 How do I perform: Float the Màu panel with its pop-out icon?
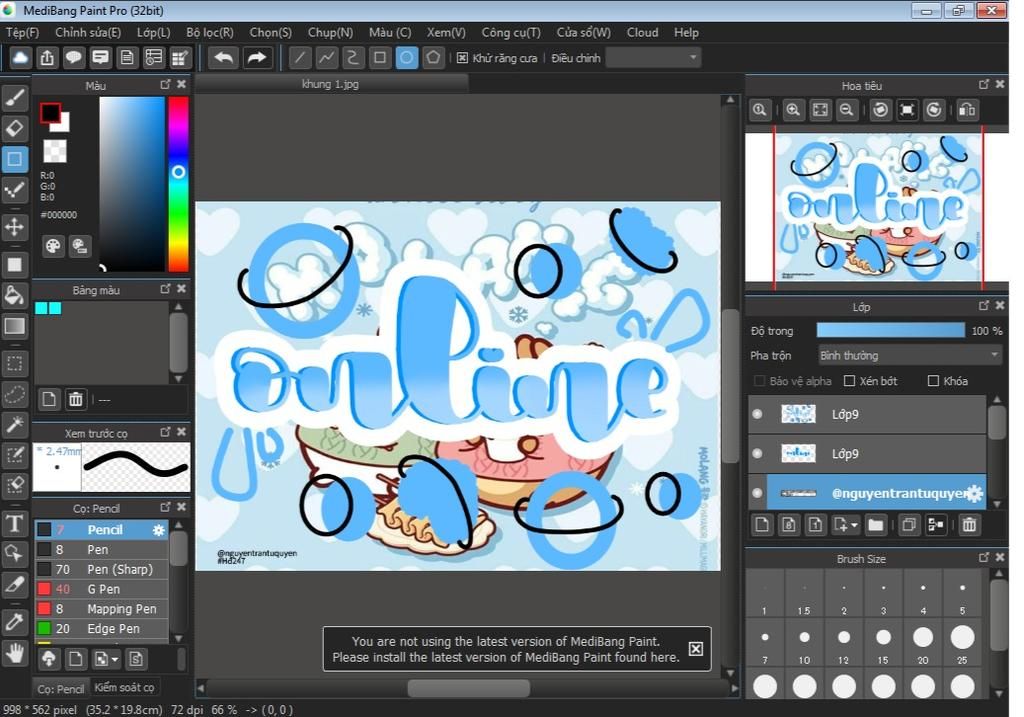tap(165, 84)
